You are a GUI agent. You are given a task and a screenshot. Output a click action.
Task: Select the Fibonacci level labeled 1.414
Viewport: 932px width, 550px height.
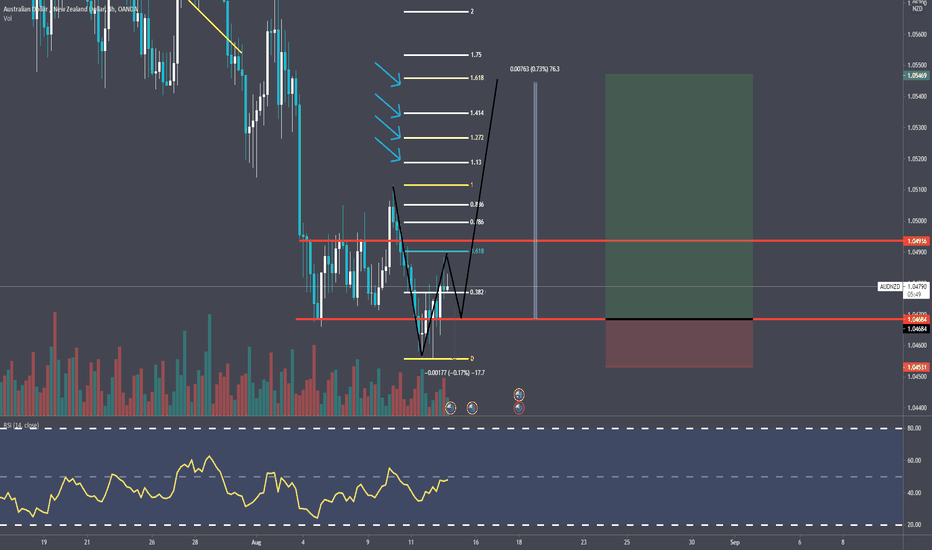[436, 113]
